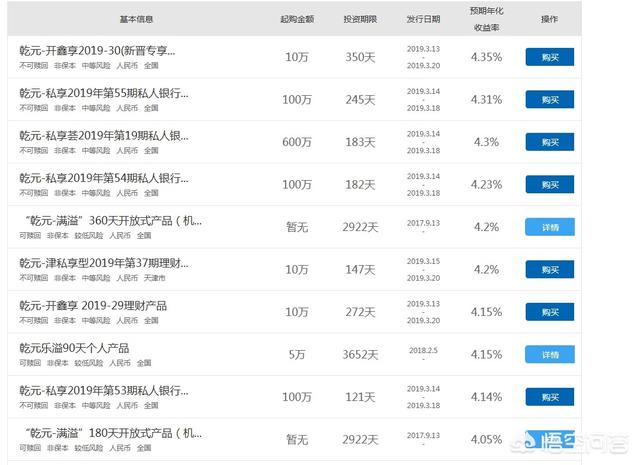Click 4.2% in the 津私享型 row
The width and height of the screenshot is (640, 465).
pos(487,269)
